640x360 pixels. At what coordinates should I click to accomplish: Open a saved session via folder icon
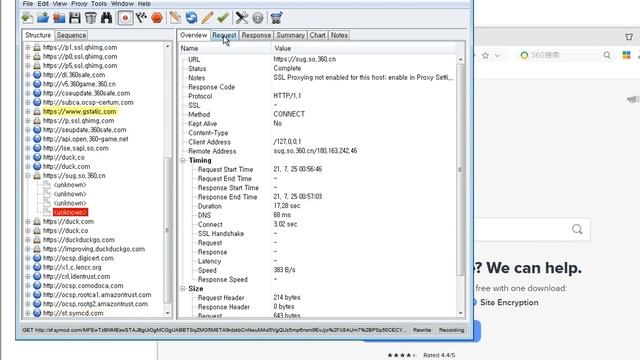tap(43, 18)
